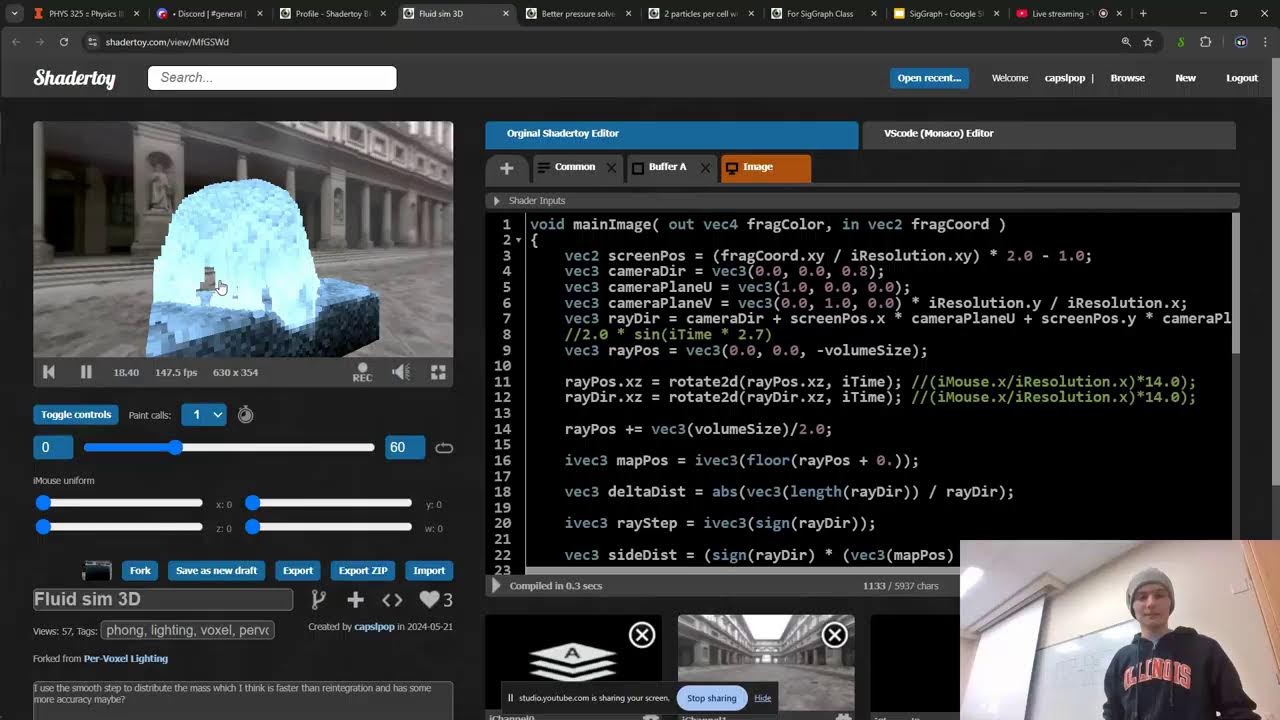Open the Browse link
This screenshot has width=1280, height=720.
(1127, 78)
